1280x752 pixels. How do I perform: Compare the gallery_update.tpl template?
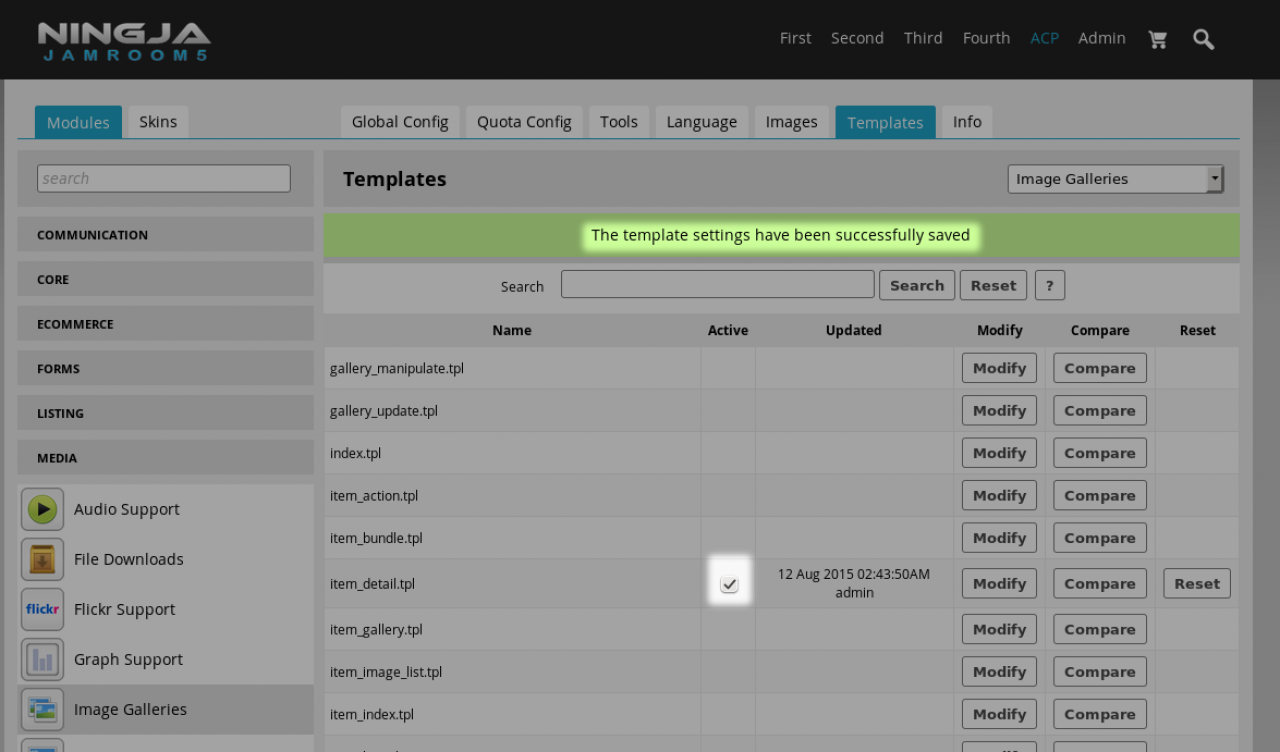pyautogui.click(x=1100, y=411)
